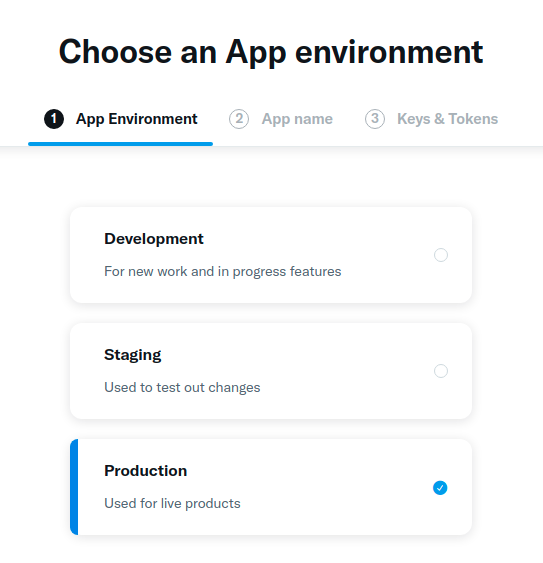Choose the Staging environment card

(x=271, y=371)
